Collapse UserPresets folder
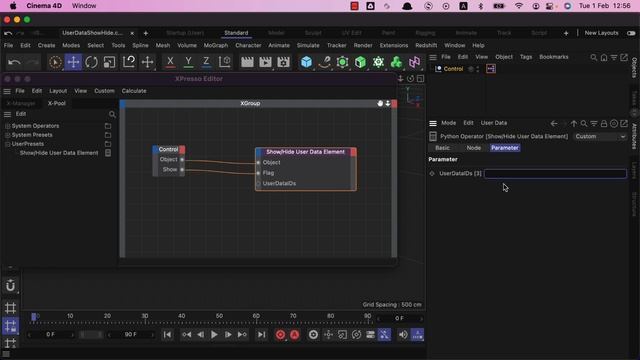Screen dimensions: 640x360 coord(7,144)
